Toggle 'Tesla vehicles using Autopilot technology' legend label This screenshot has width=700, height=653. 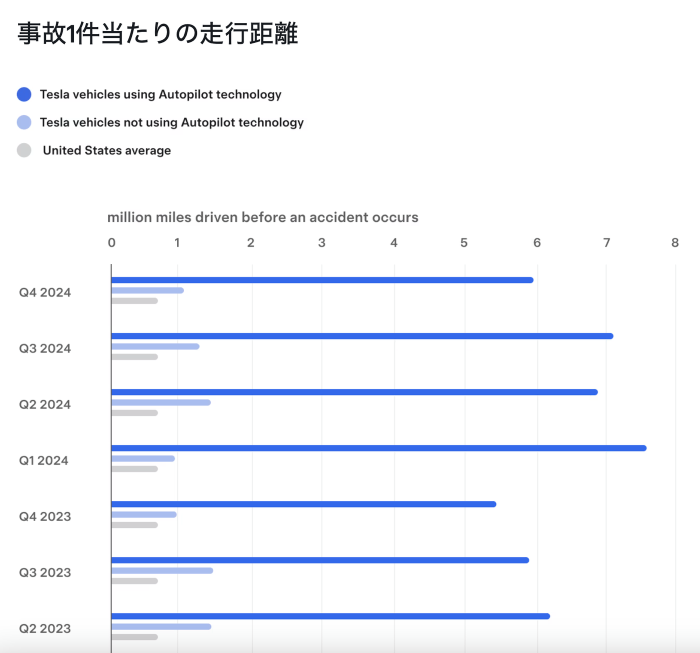(x=160, y=95)
